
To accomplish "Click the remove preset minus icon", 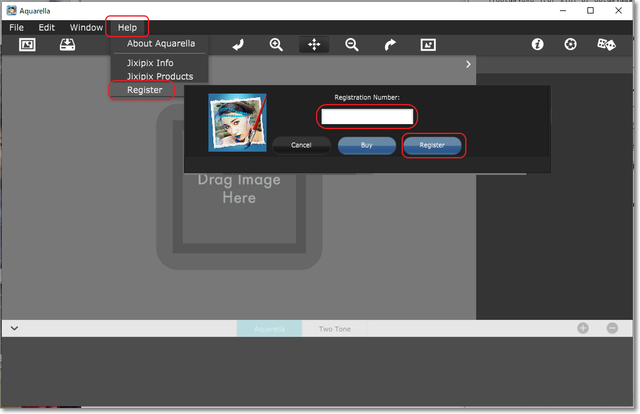I will point(612,328).
